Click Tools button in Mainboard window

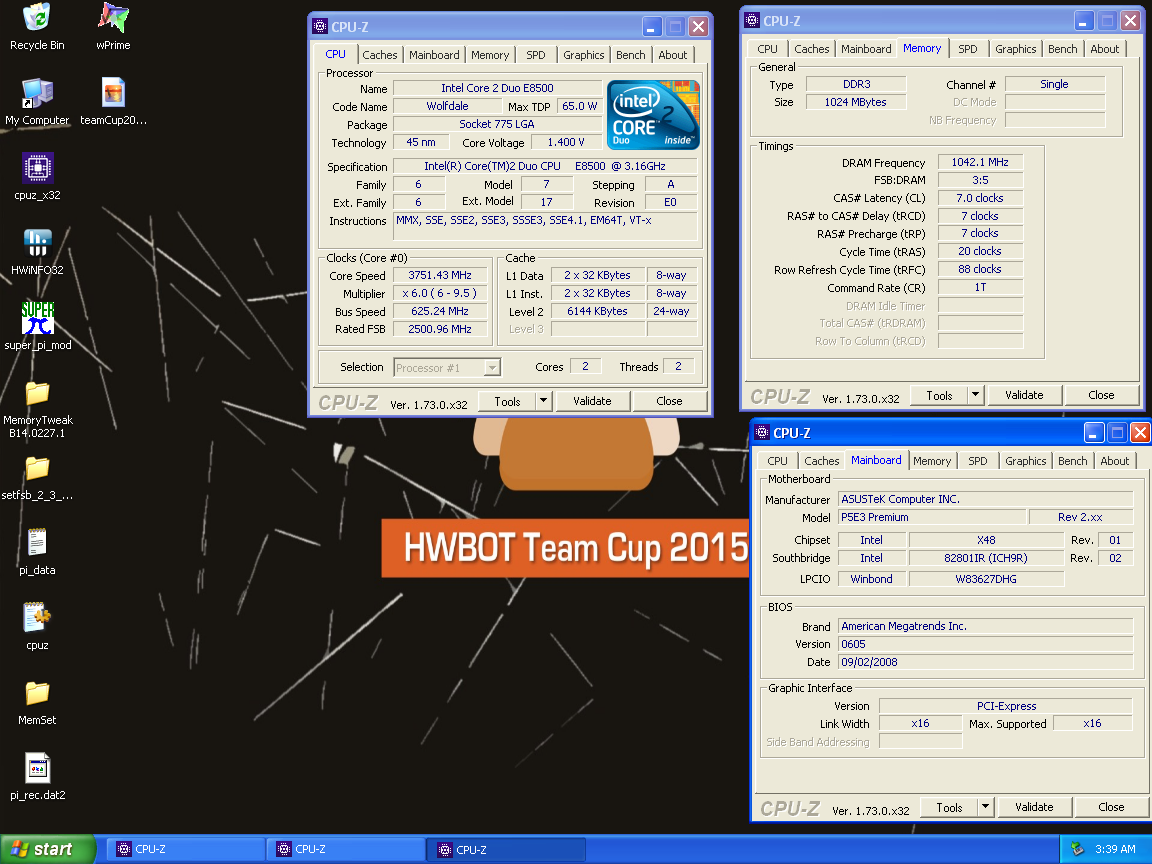click(x=949, y=807)
